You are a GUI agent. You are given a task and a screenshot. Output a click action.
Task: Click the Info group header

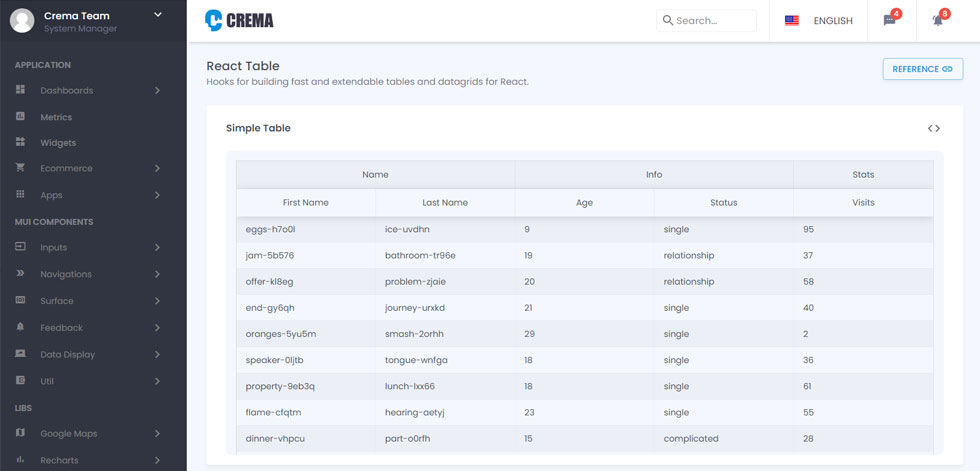coord(654,174)
